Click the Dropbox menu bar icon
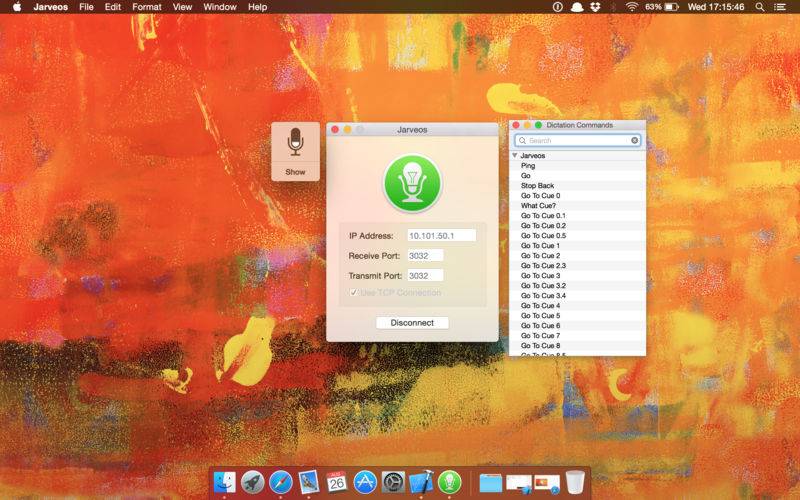 595,7
